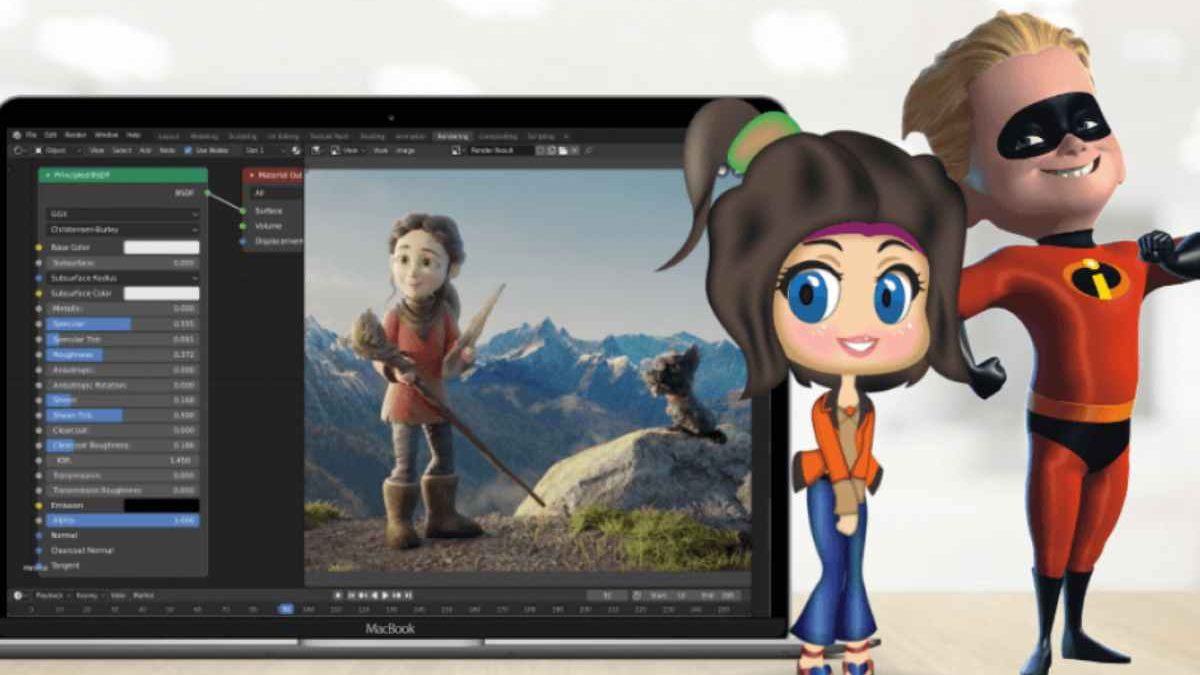Play the animation forward
This screenshot has height=675, width=1200.
385,595
